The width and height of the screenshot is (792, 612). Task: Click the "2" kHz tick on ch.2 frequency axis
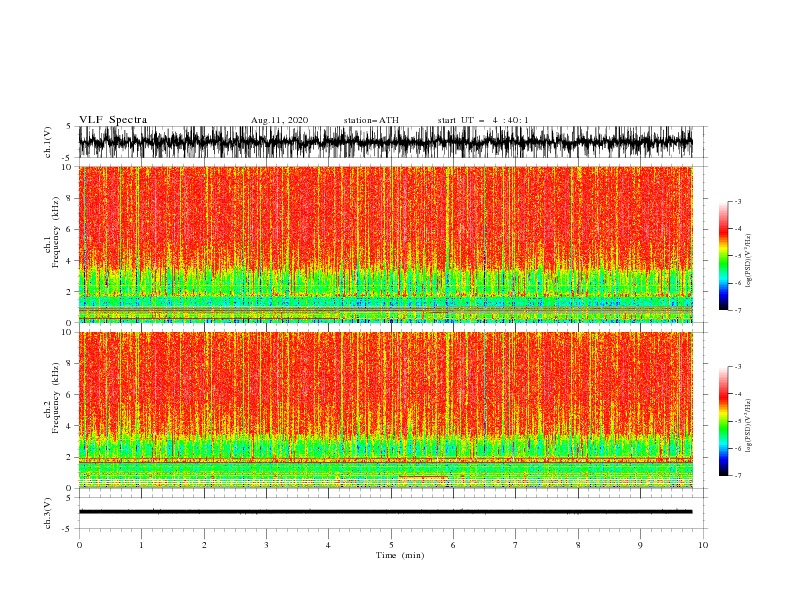(69, 457)
